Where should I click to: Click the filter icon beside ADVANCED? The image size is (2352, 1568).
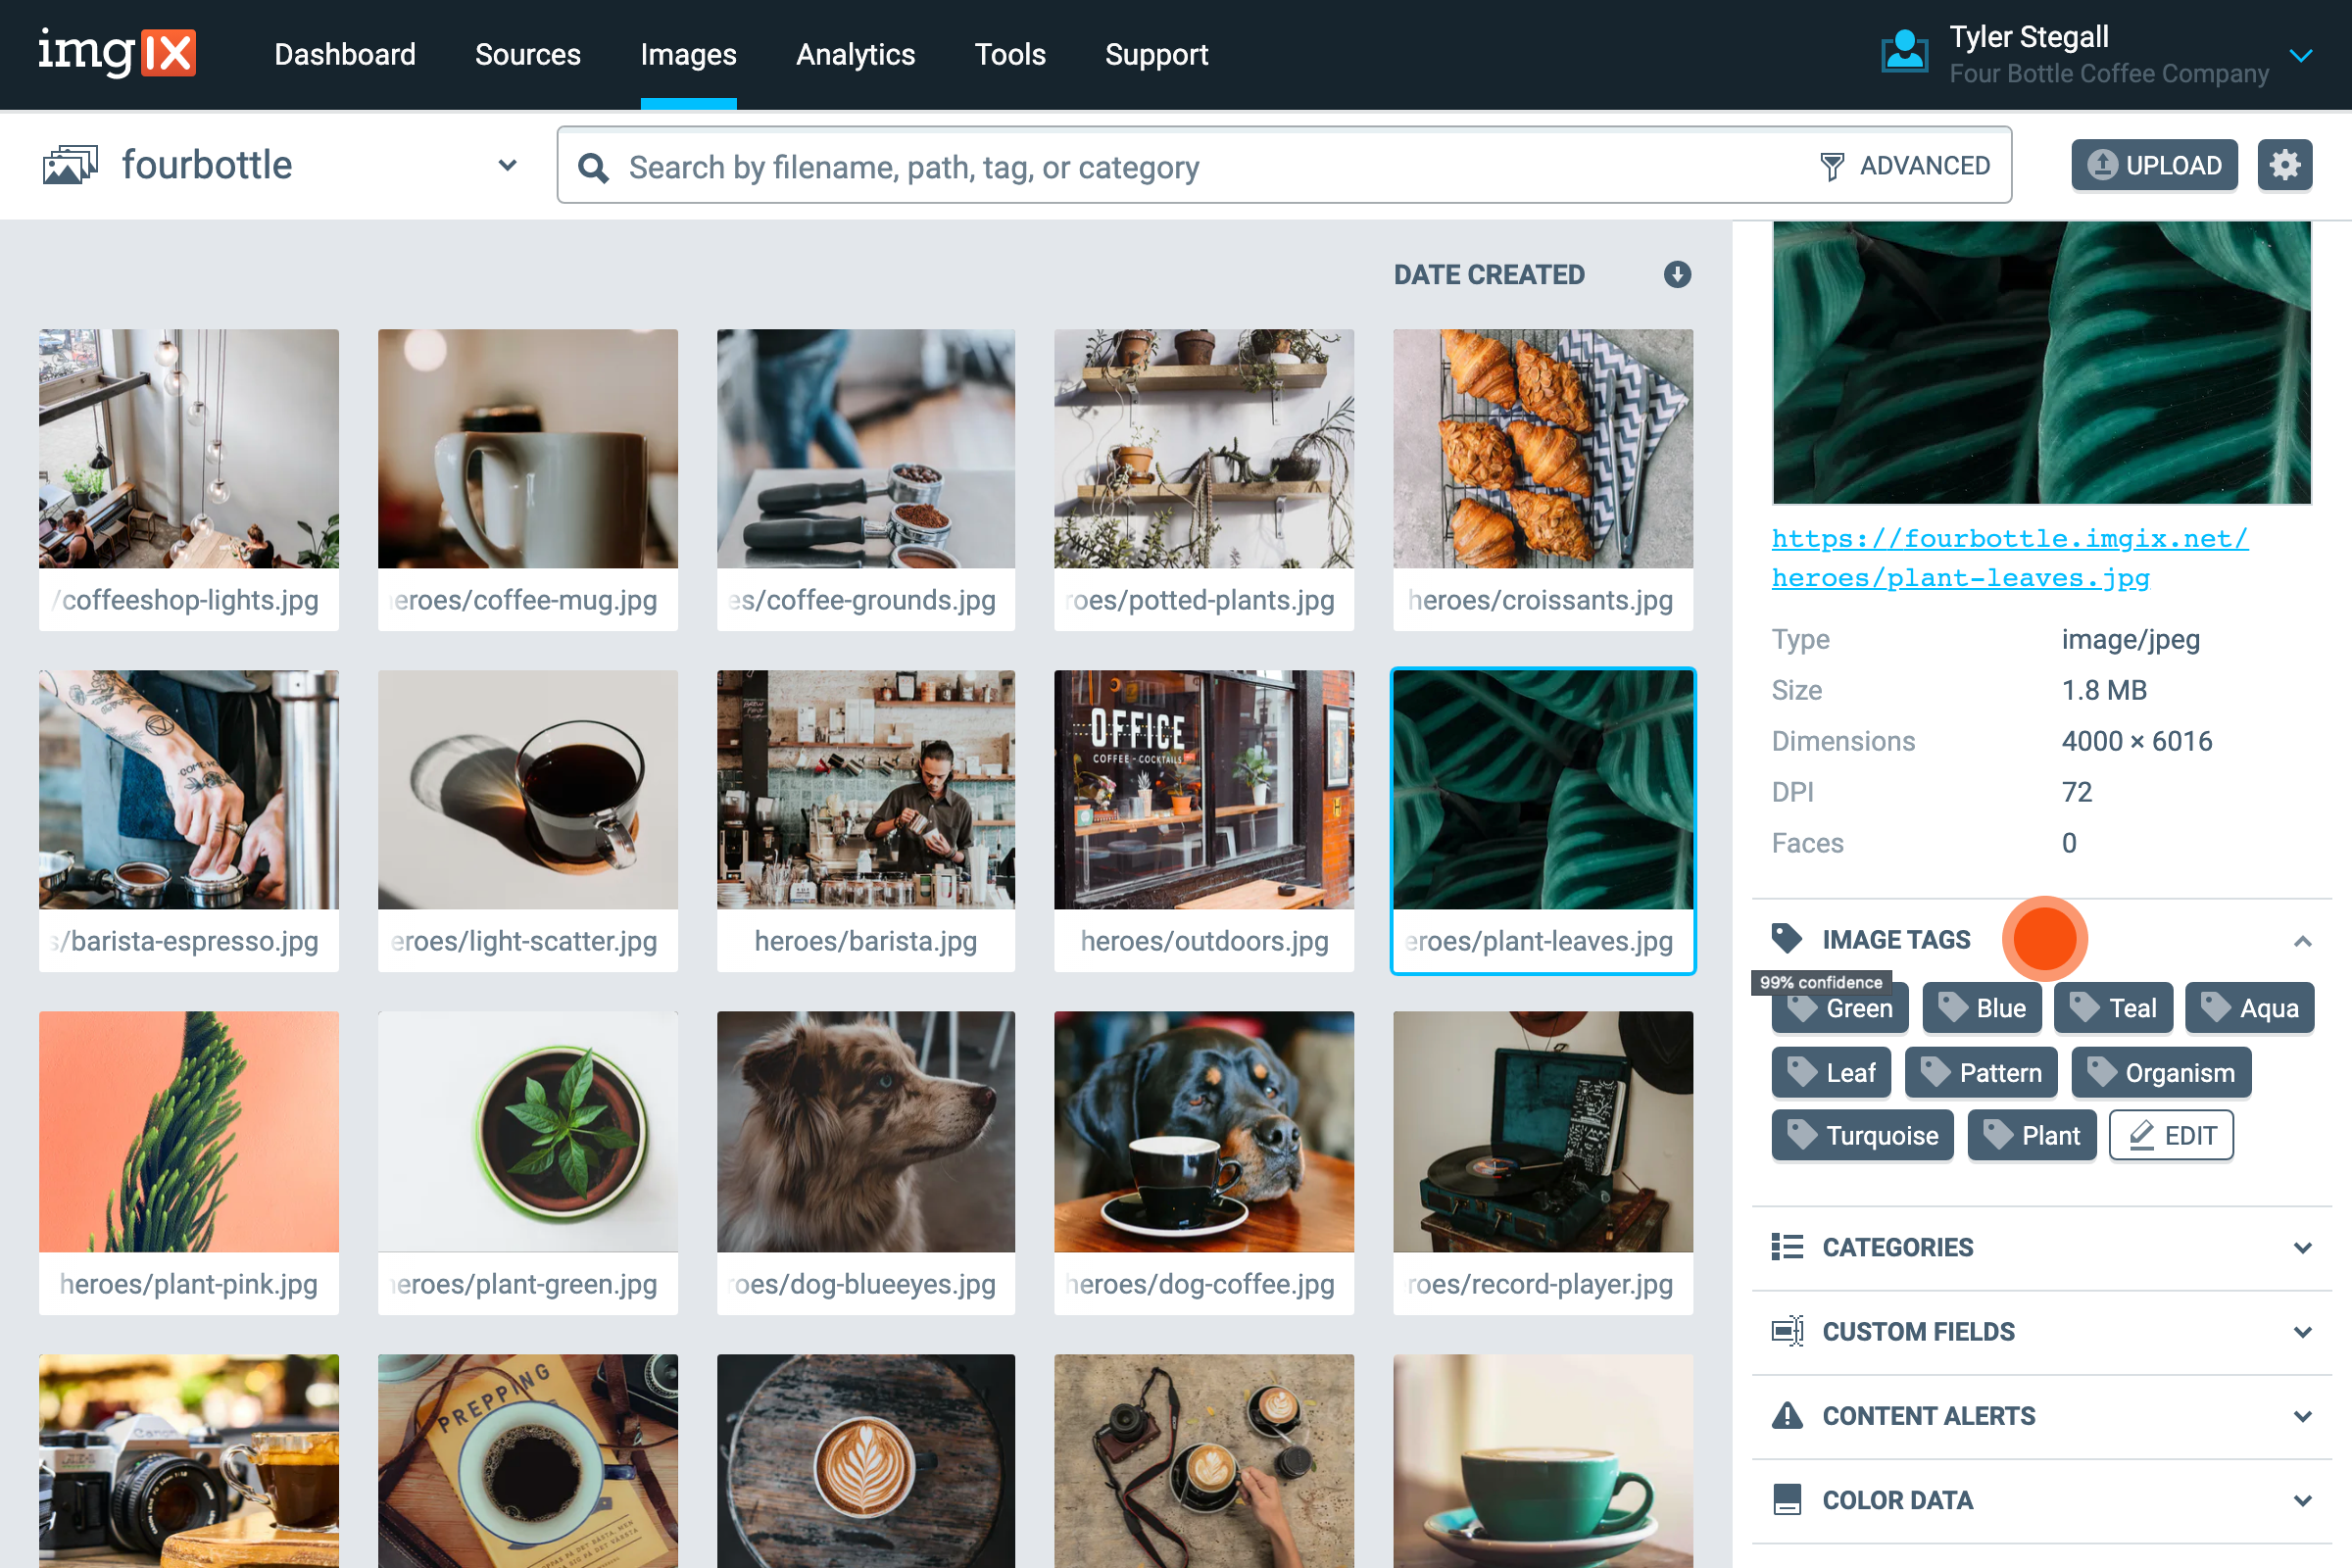click(1833, 165)
